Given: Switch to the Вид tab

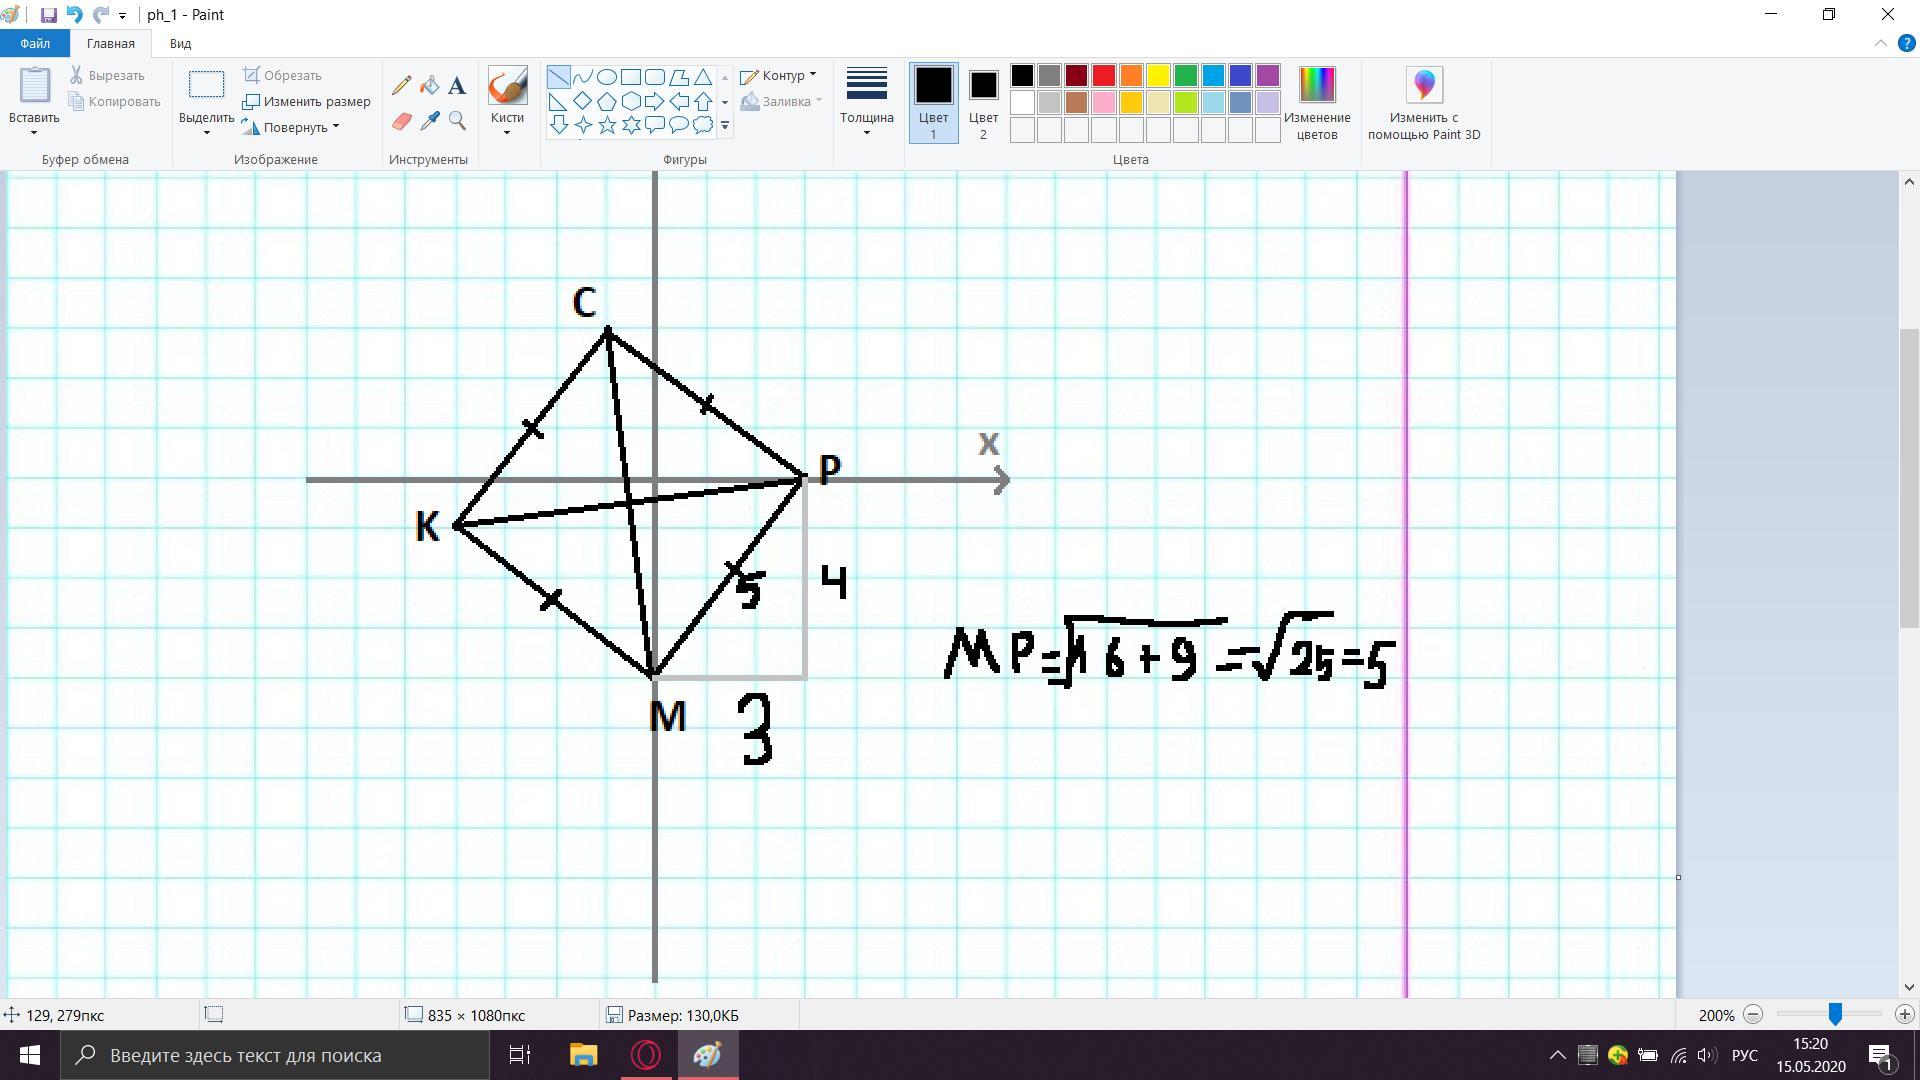Looking at the screenshot, I should click(180, 43).
